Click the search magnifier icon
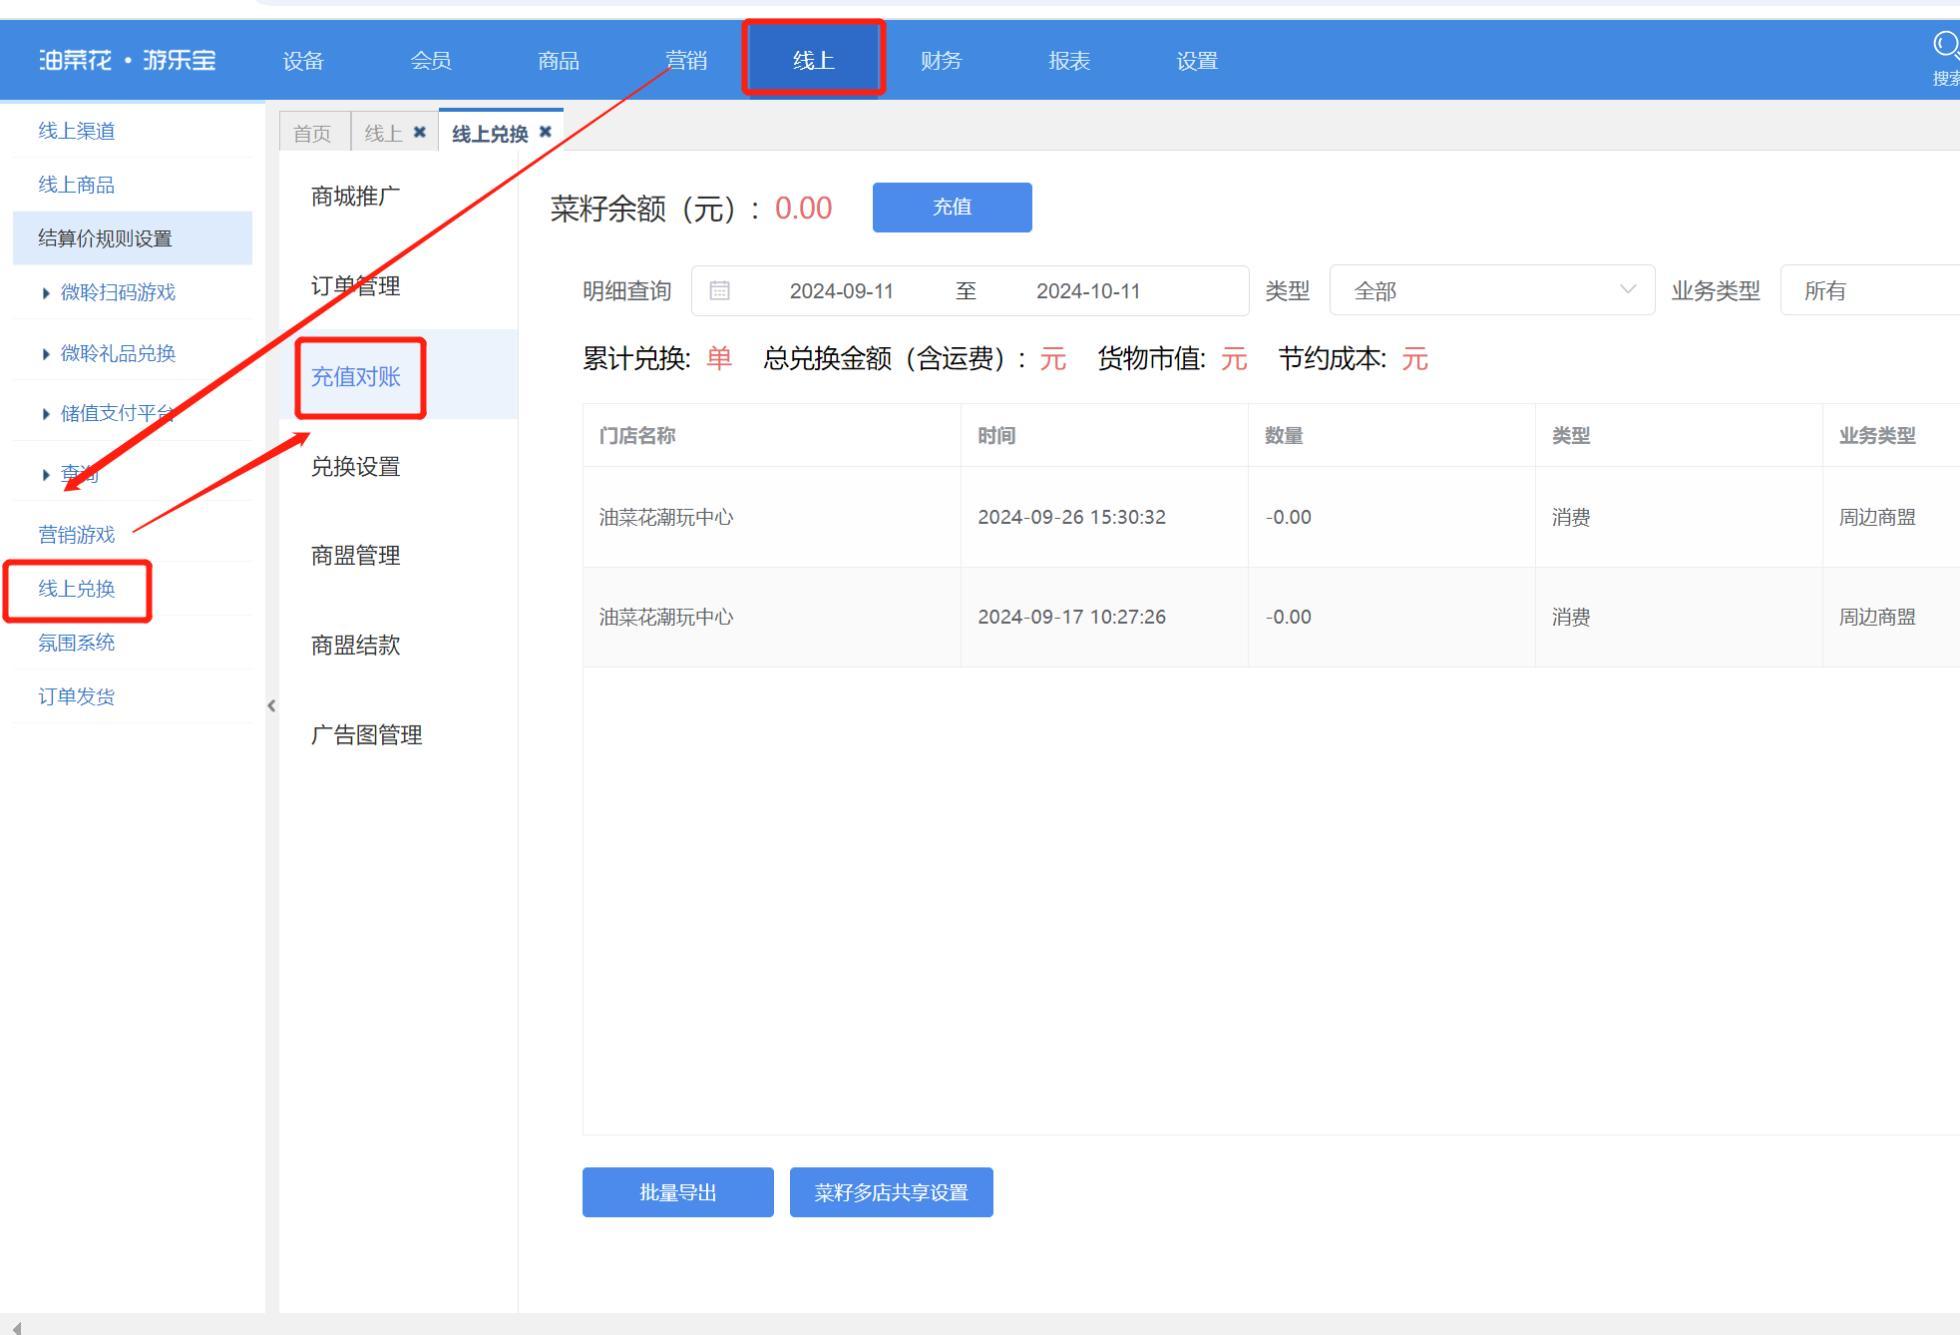Screen dimensions: 1960x1335 tap(1945, 45)
